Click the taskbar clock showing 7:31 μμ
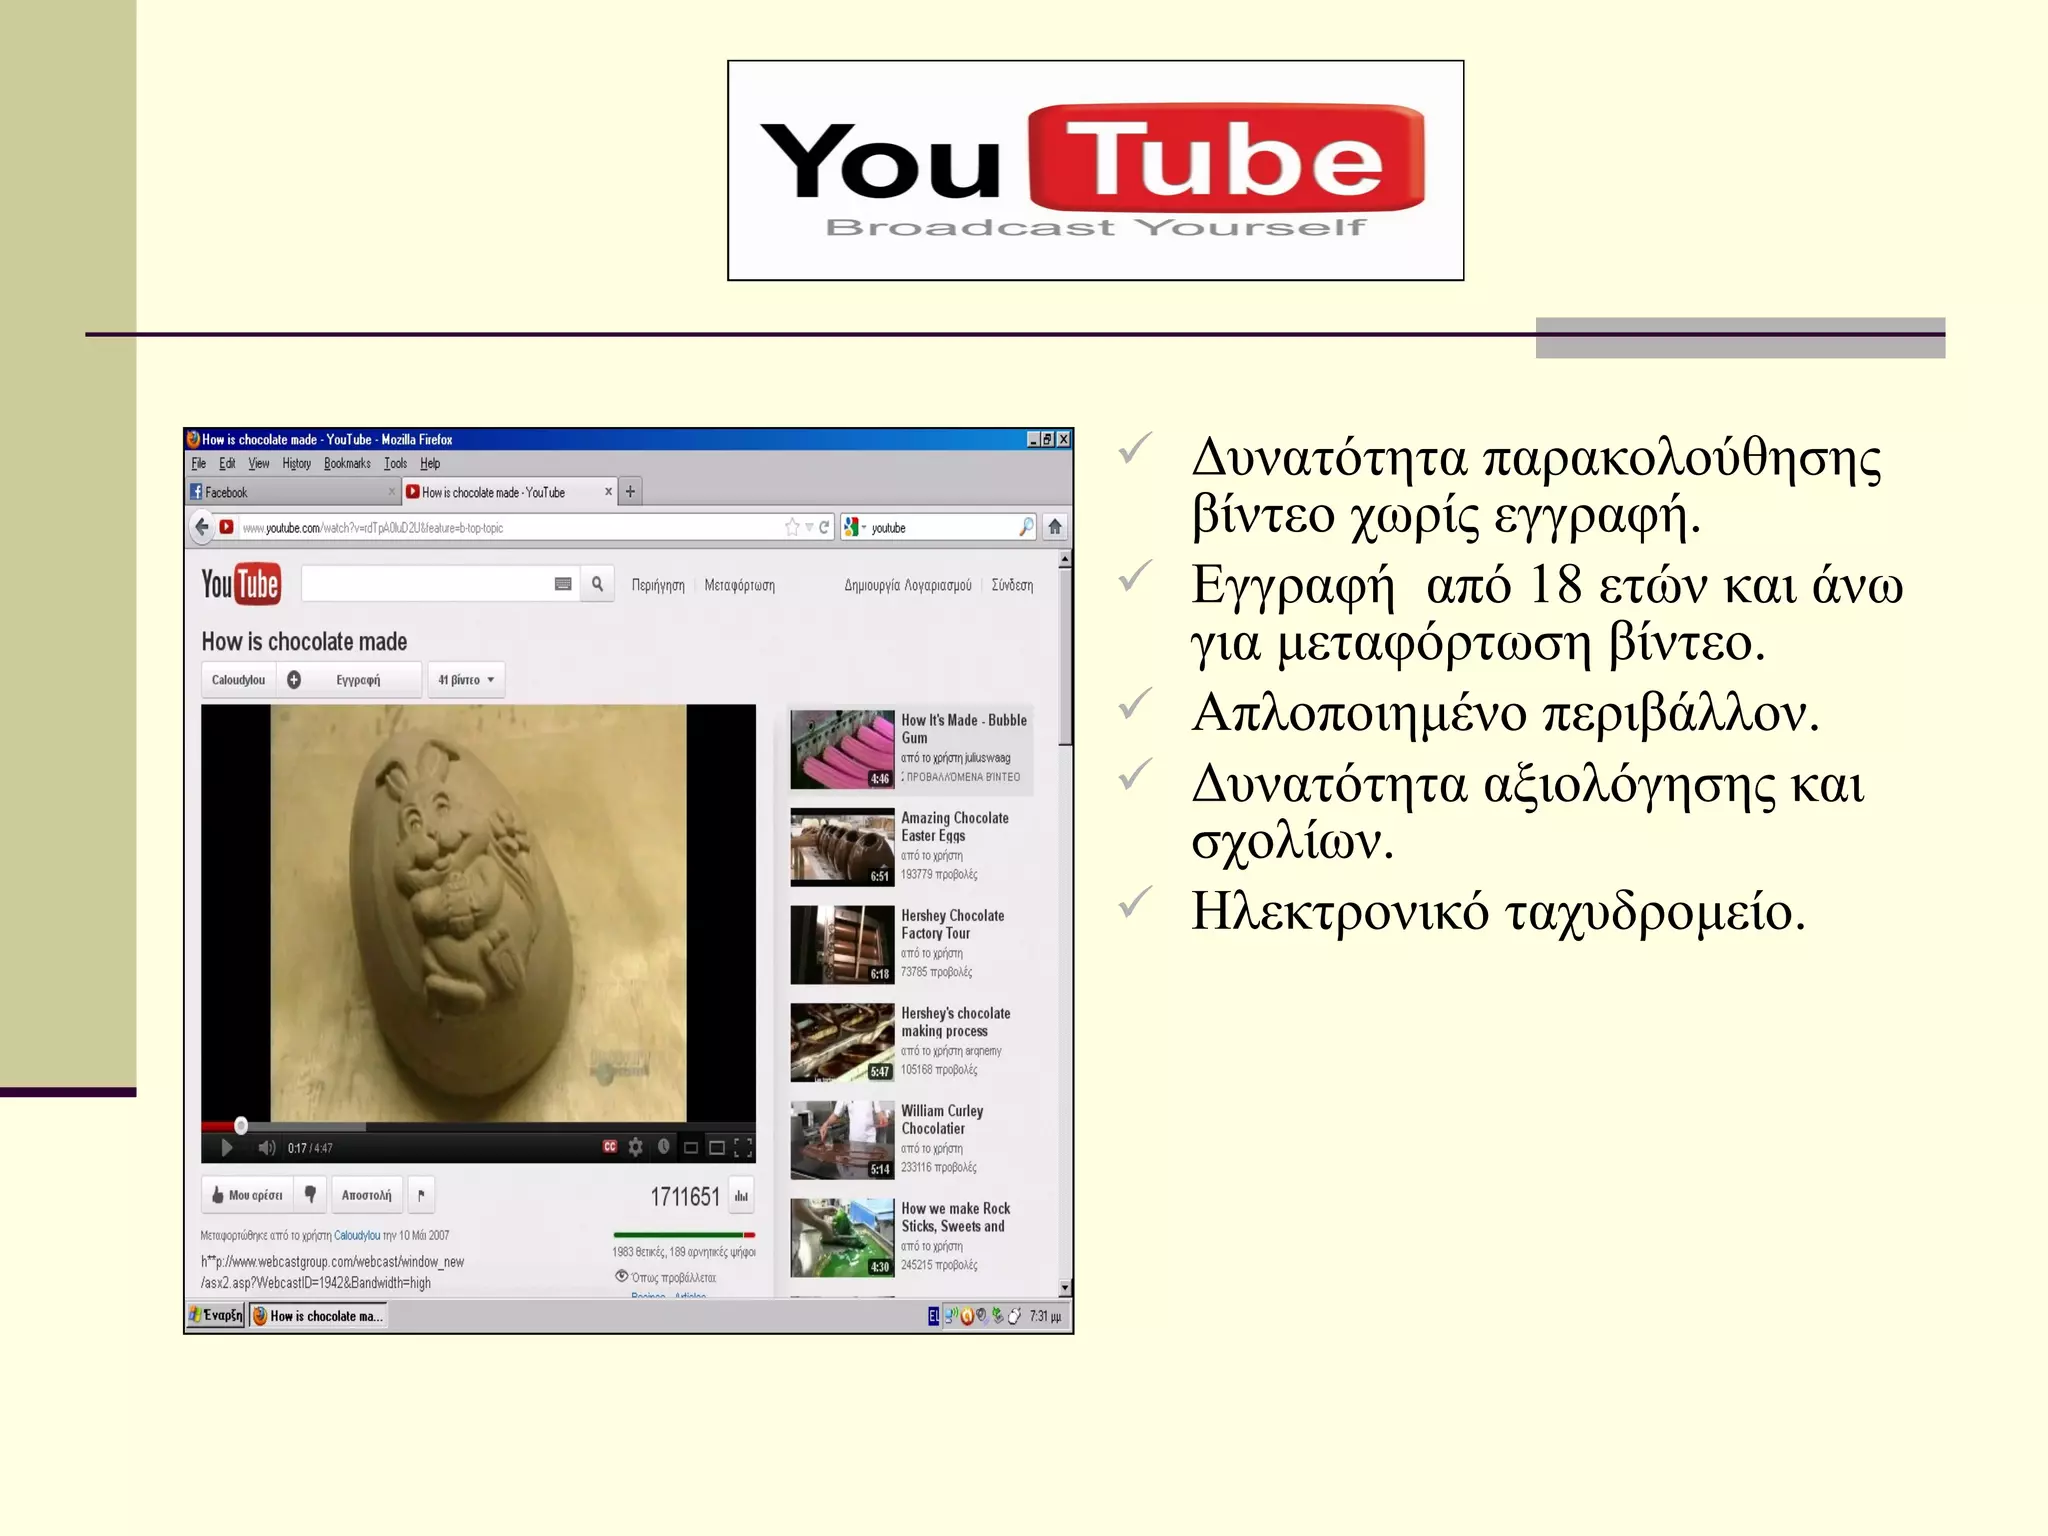This screenshot has width=2048, height=1536. (1046, 1316)
